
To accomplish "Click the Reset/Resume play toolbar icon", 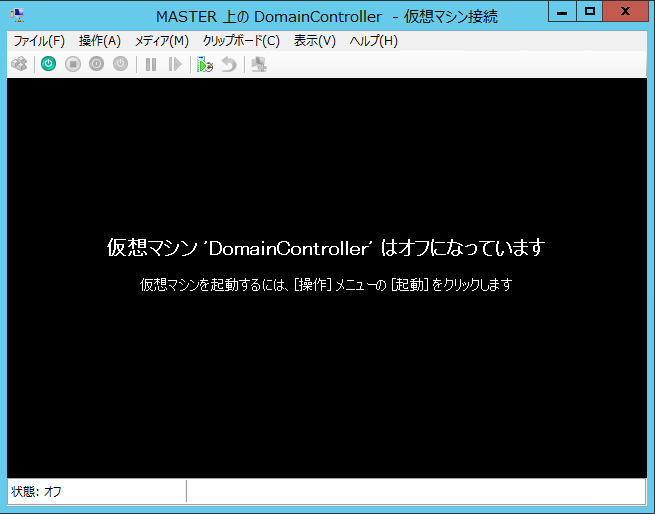I will 175,64.
